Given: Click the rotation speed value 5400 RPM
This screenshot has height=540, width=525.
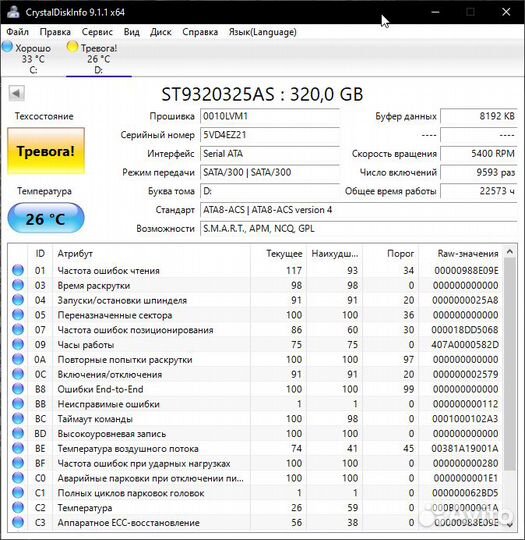Looking at the screenshot, I should 479,153.
